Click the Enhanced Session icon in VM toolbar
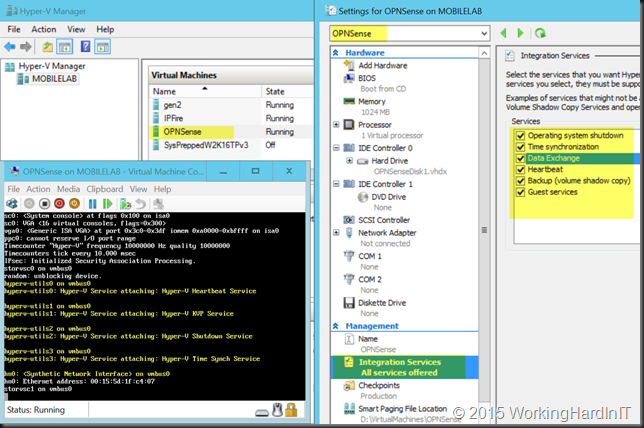Viewport: 644px width, 428px height. pyautogui.click(x=158, y=203)
